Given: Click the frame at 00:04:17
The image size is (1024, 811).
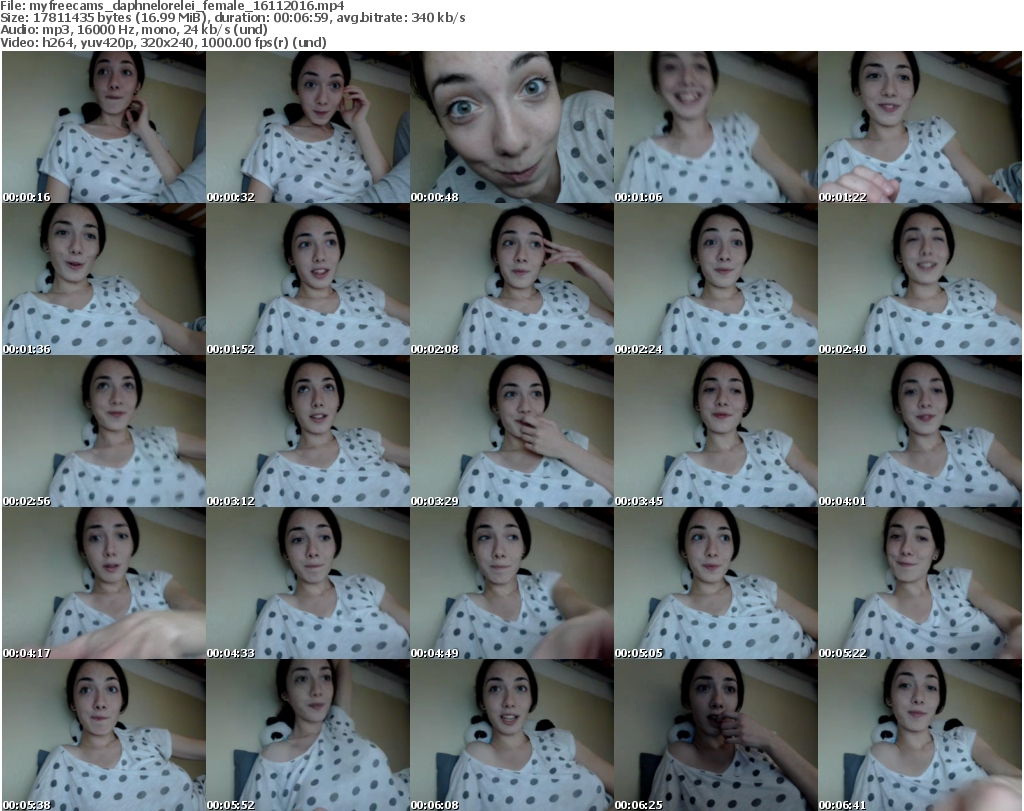Looking at the screenshot, I should 103,583.
